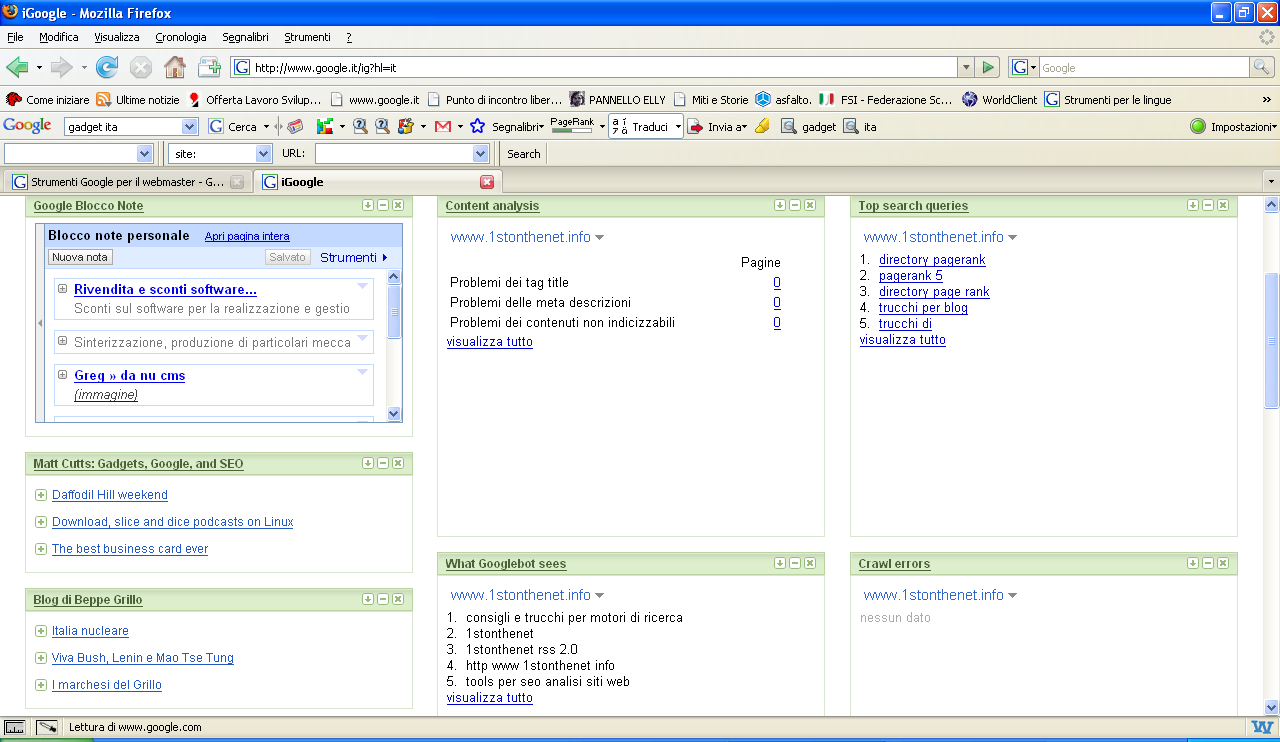Open the Google Toolbar search box dropdown
Viewport: 1280px width, 742px height.
[x=190, y=127]
